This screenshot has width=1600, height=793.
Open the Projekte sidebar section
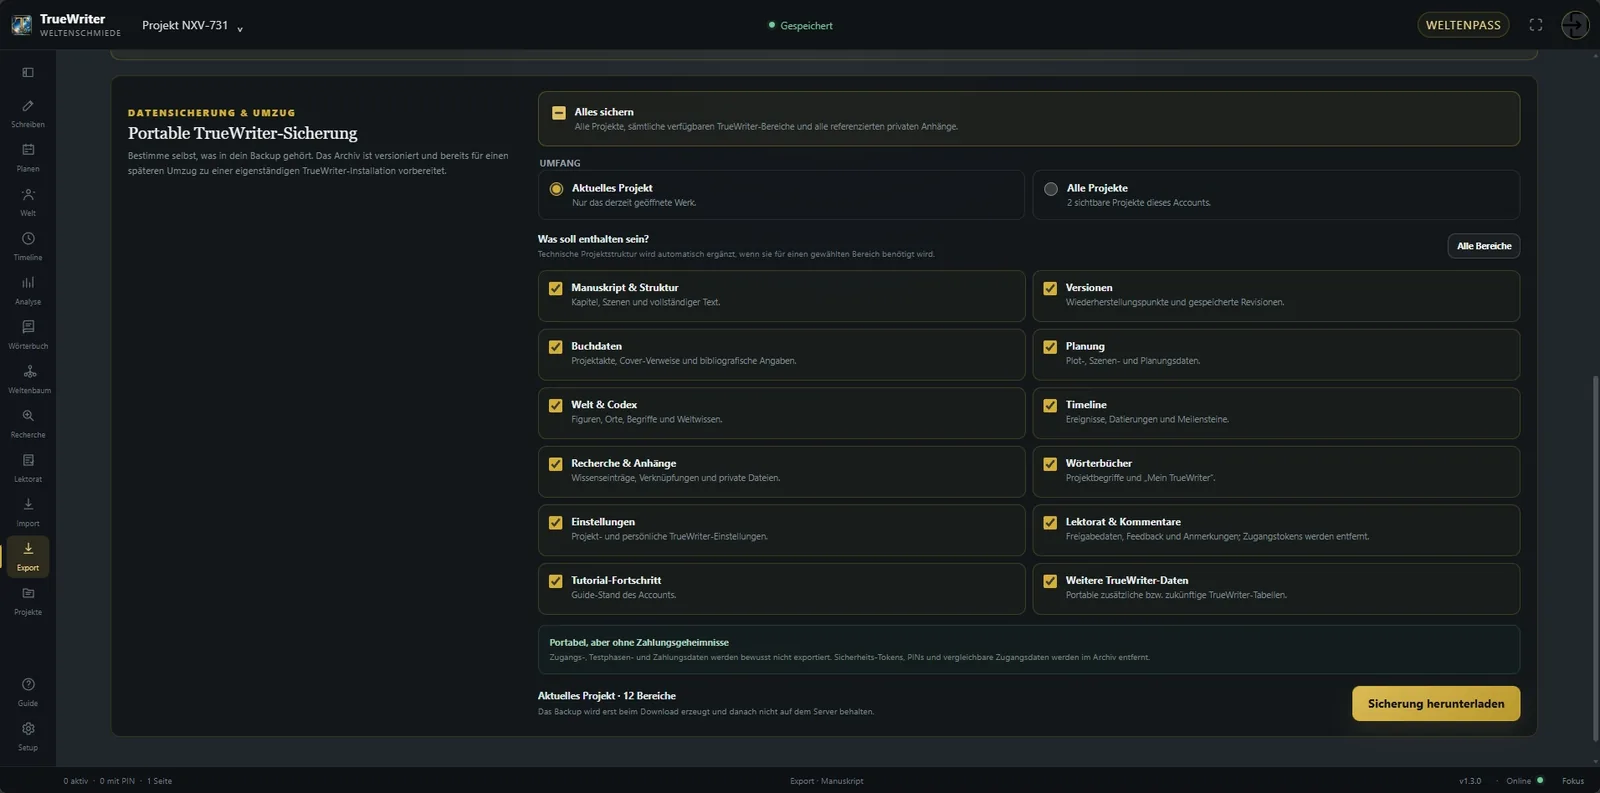[28, 600]
